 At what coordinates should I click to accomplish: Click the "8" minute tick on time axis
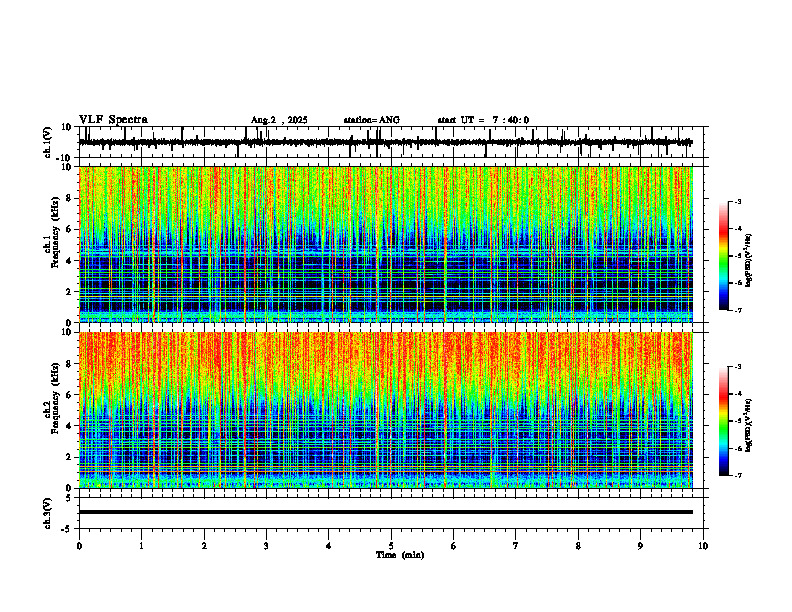[578, 546]
